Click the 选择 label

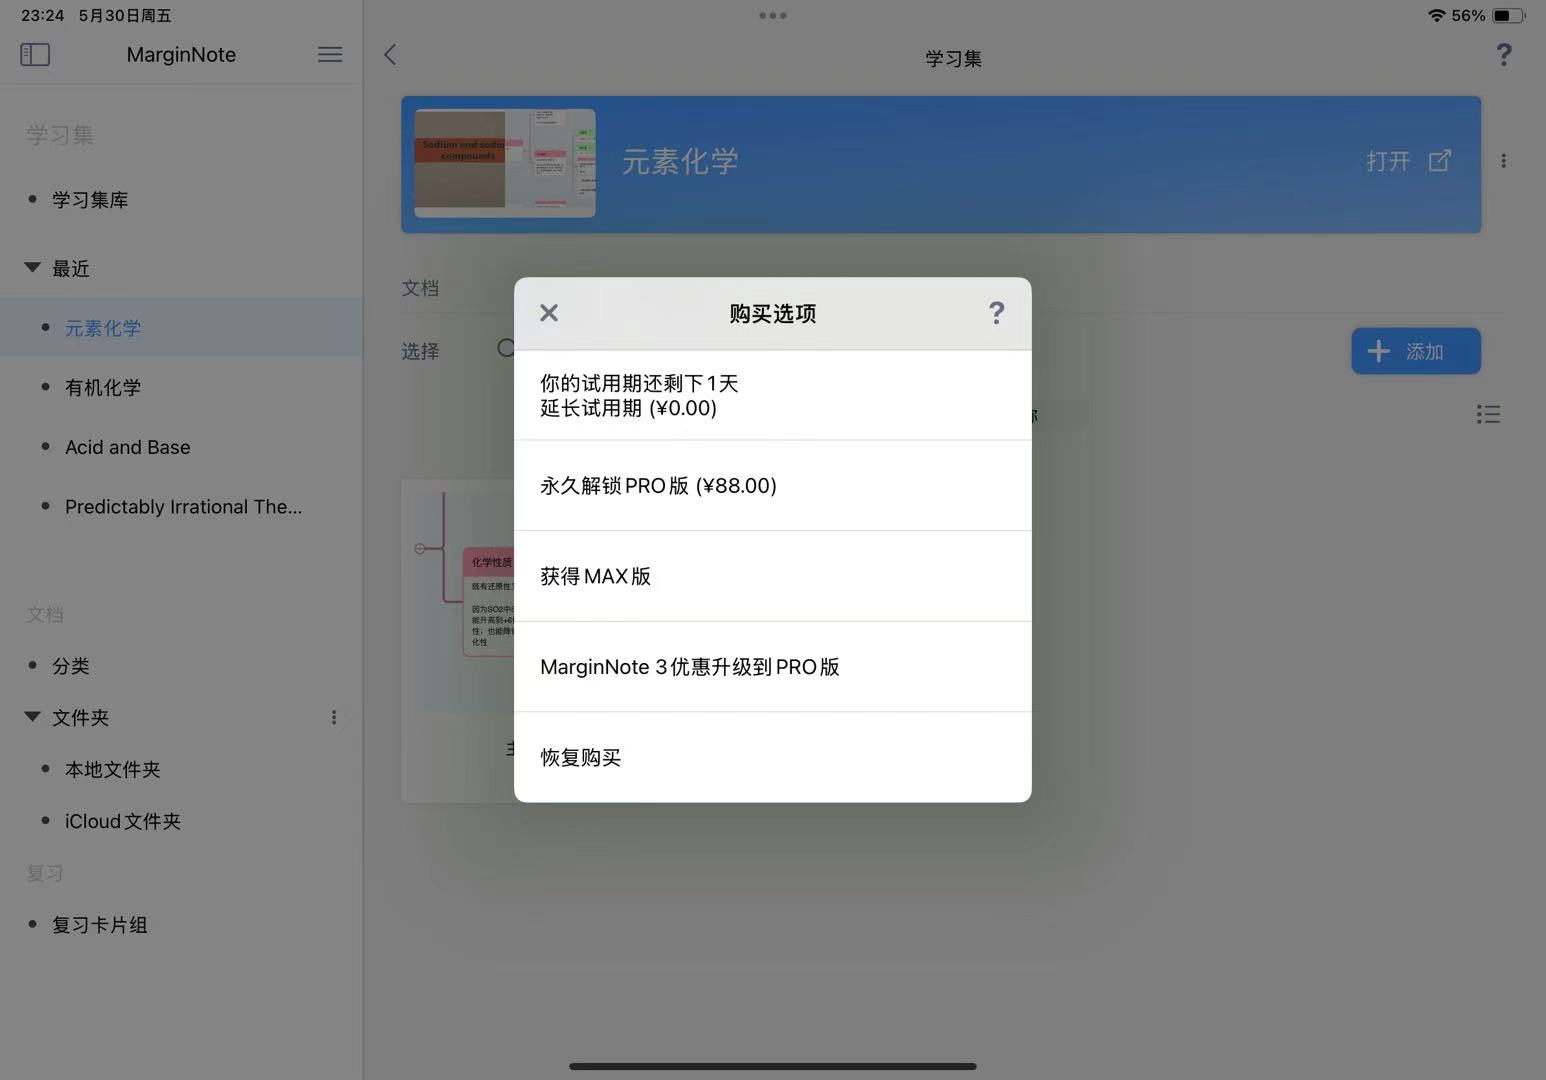click(420, 351)
